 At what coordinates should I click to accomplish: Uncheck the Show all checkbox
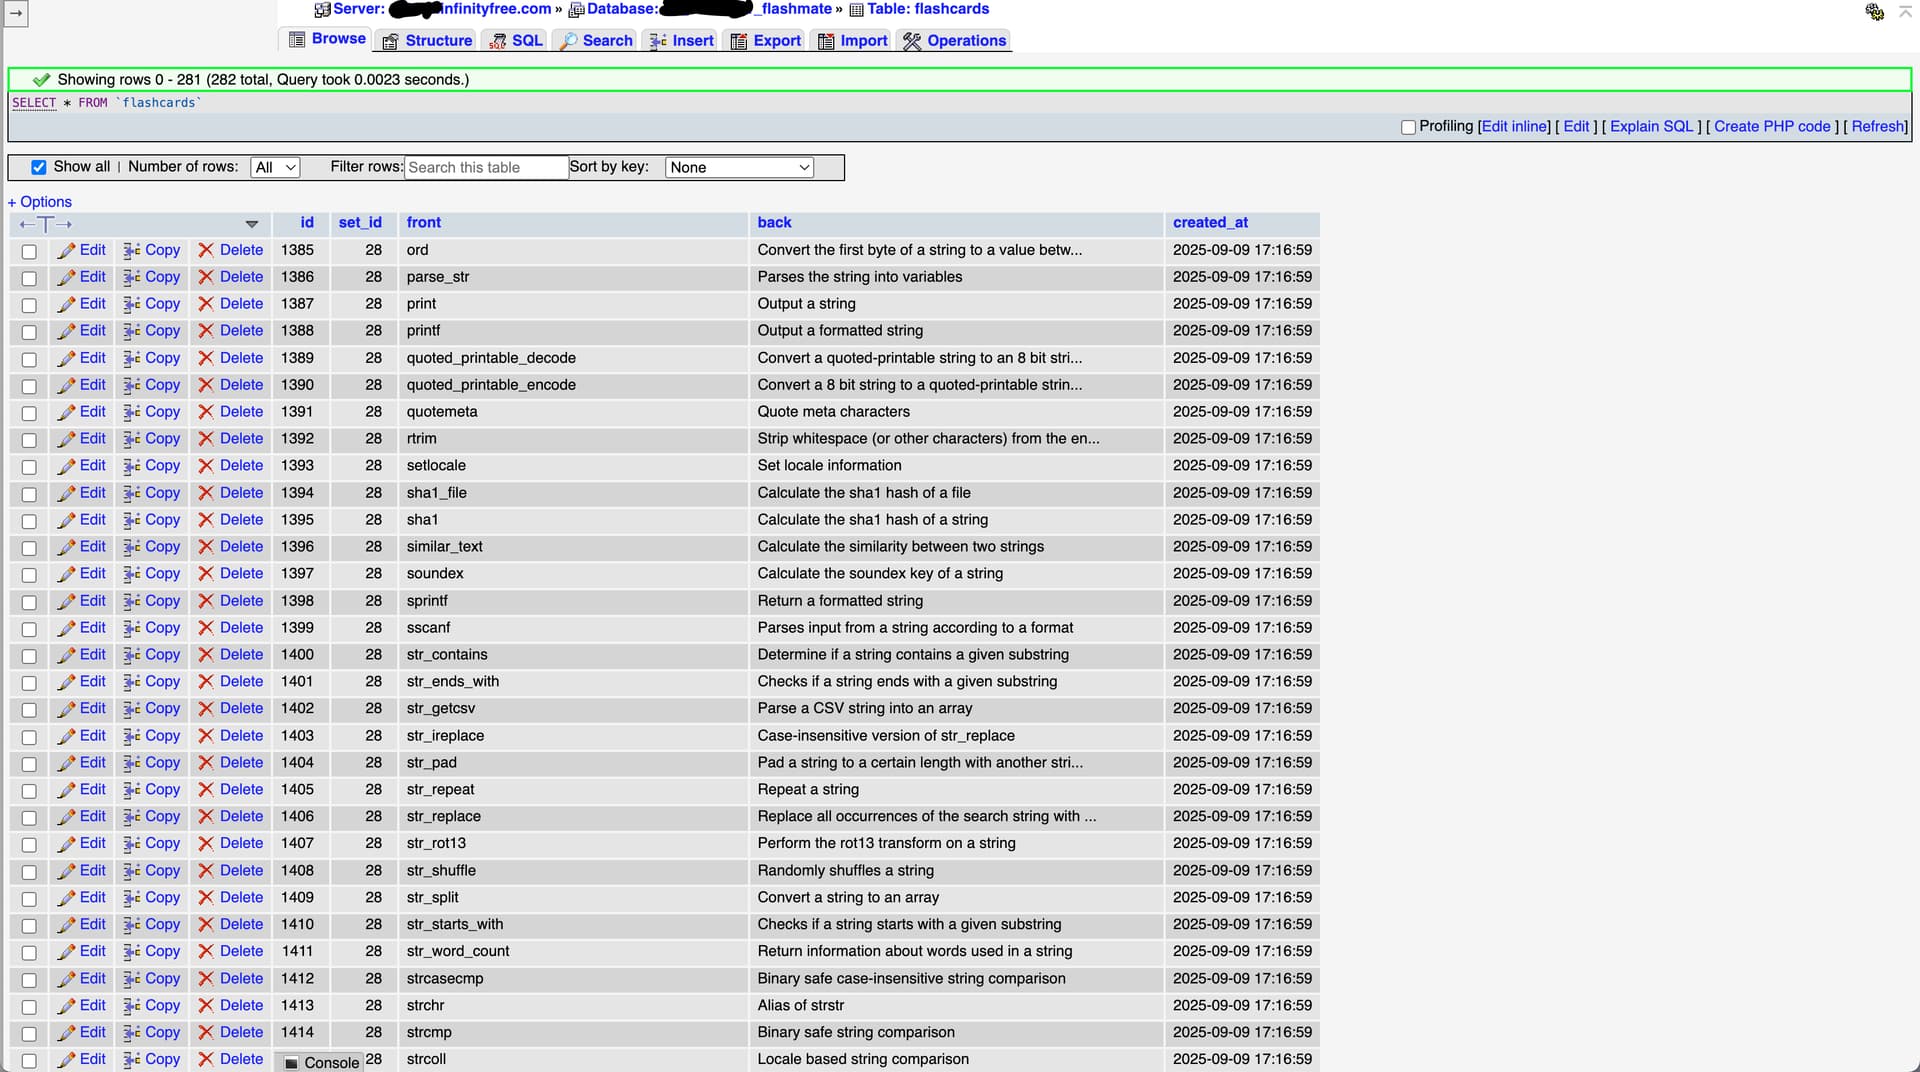pos(39,167)
